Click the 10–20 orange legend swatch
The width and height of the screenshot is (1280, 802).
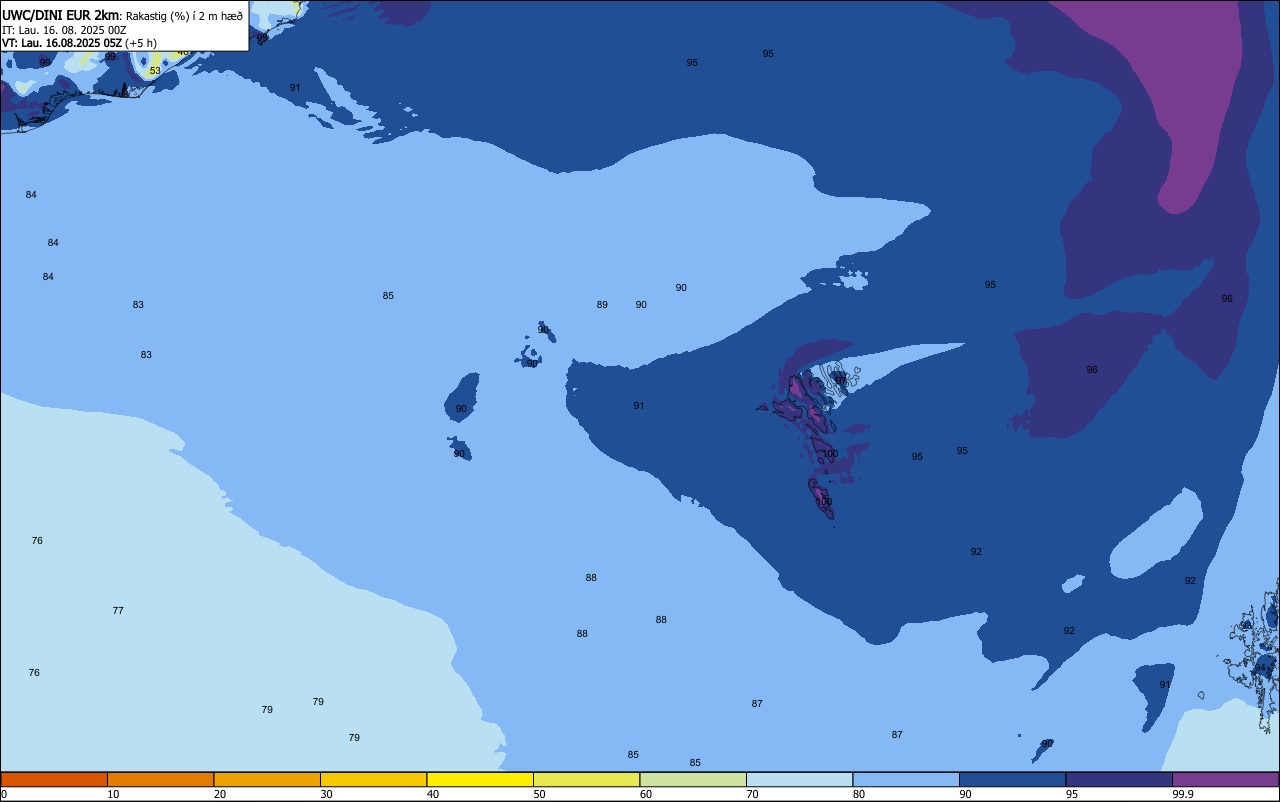pyautogui.click(x=160, y=779)
